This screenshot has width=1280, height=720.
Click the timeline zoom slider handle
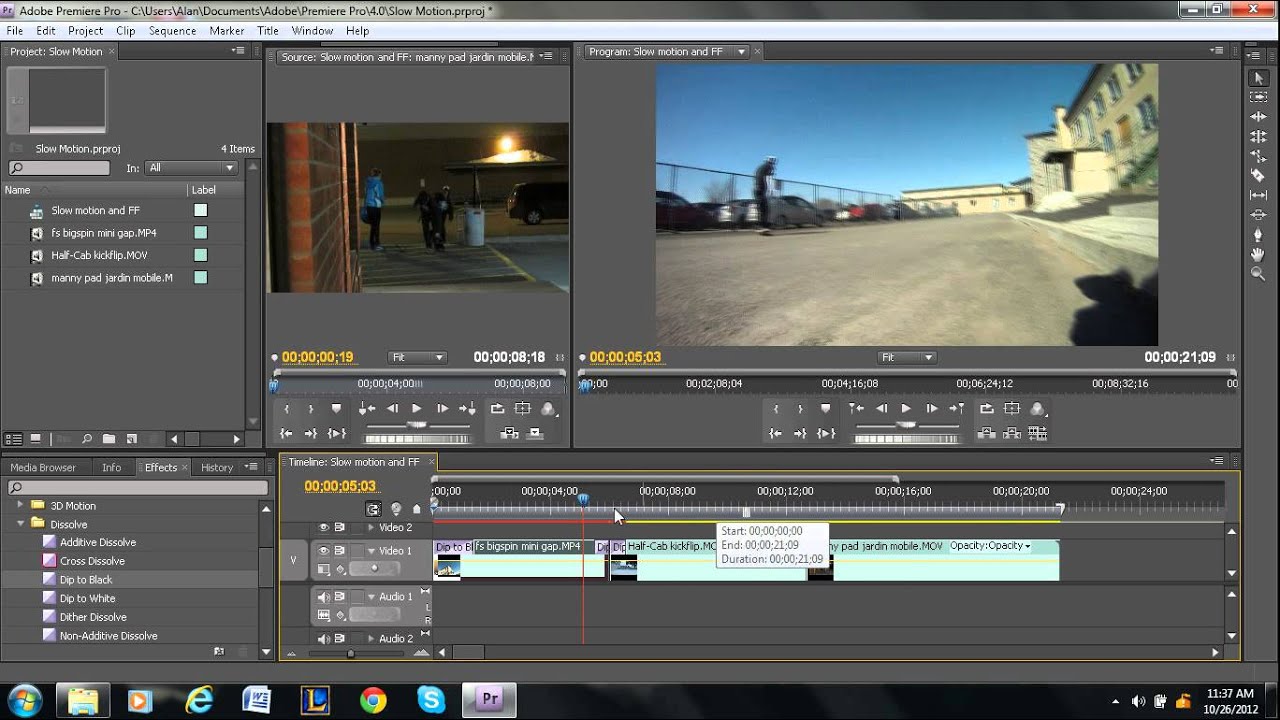tap(350, 653)
